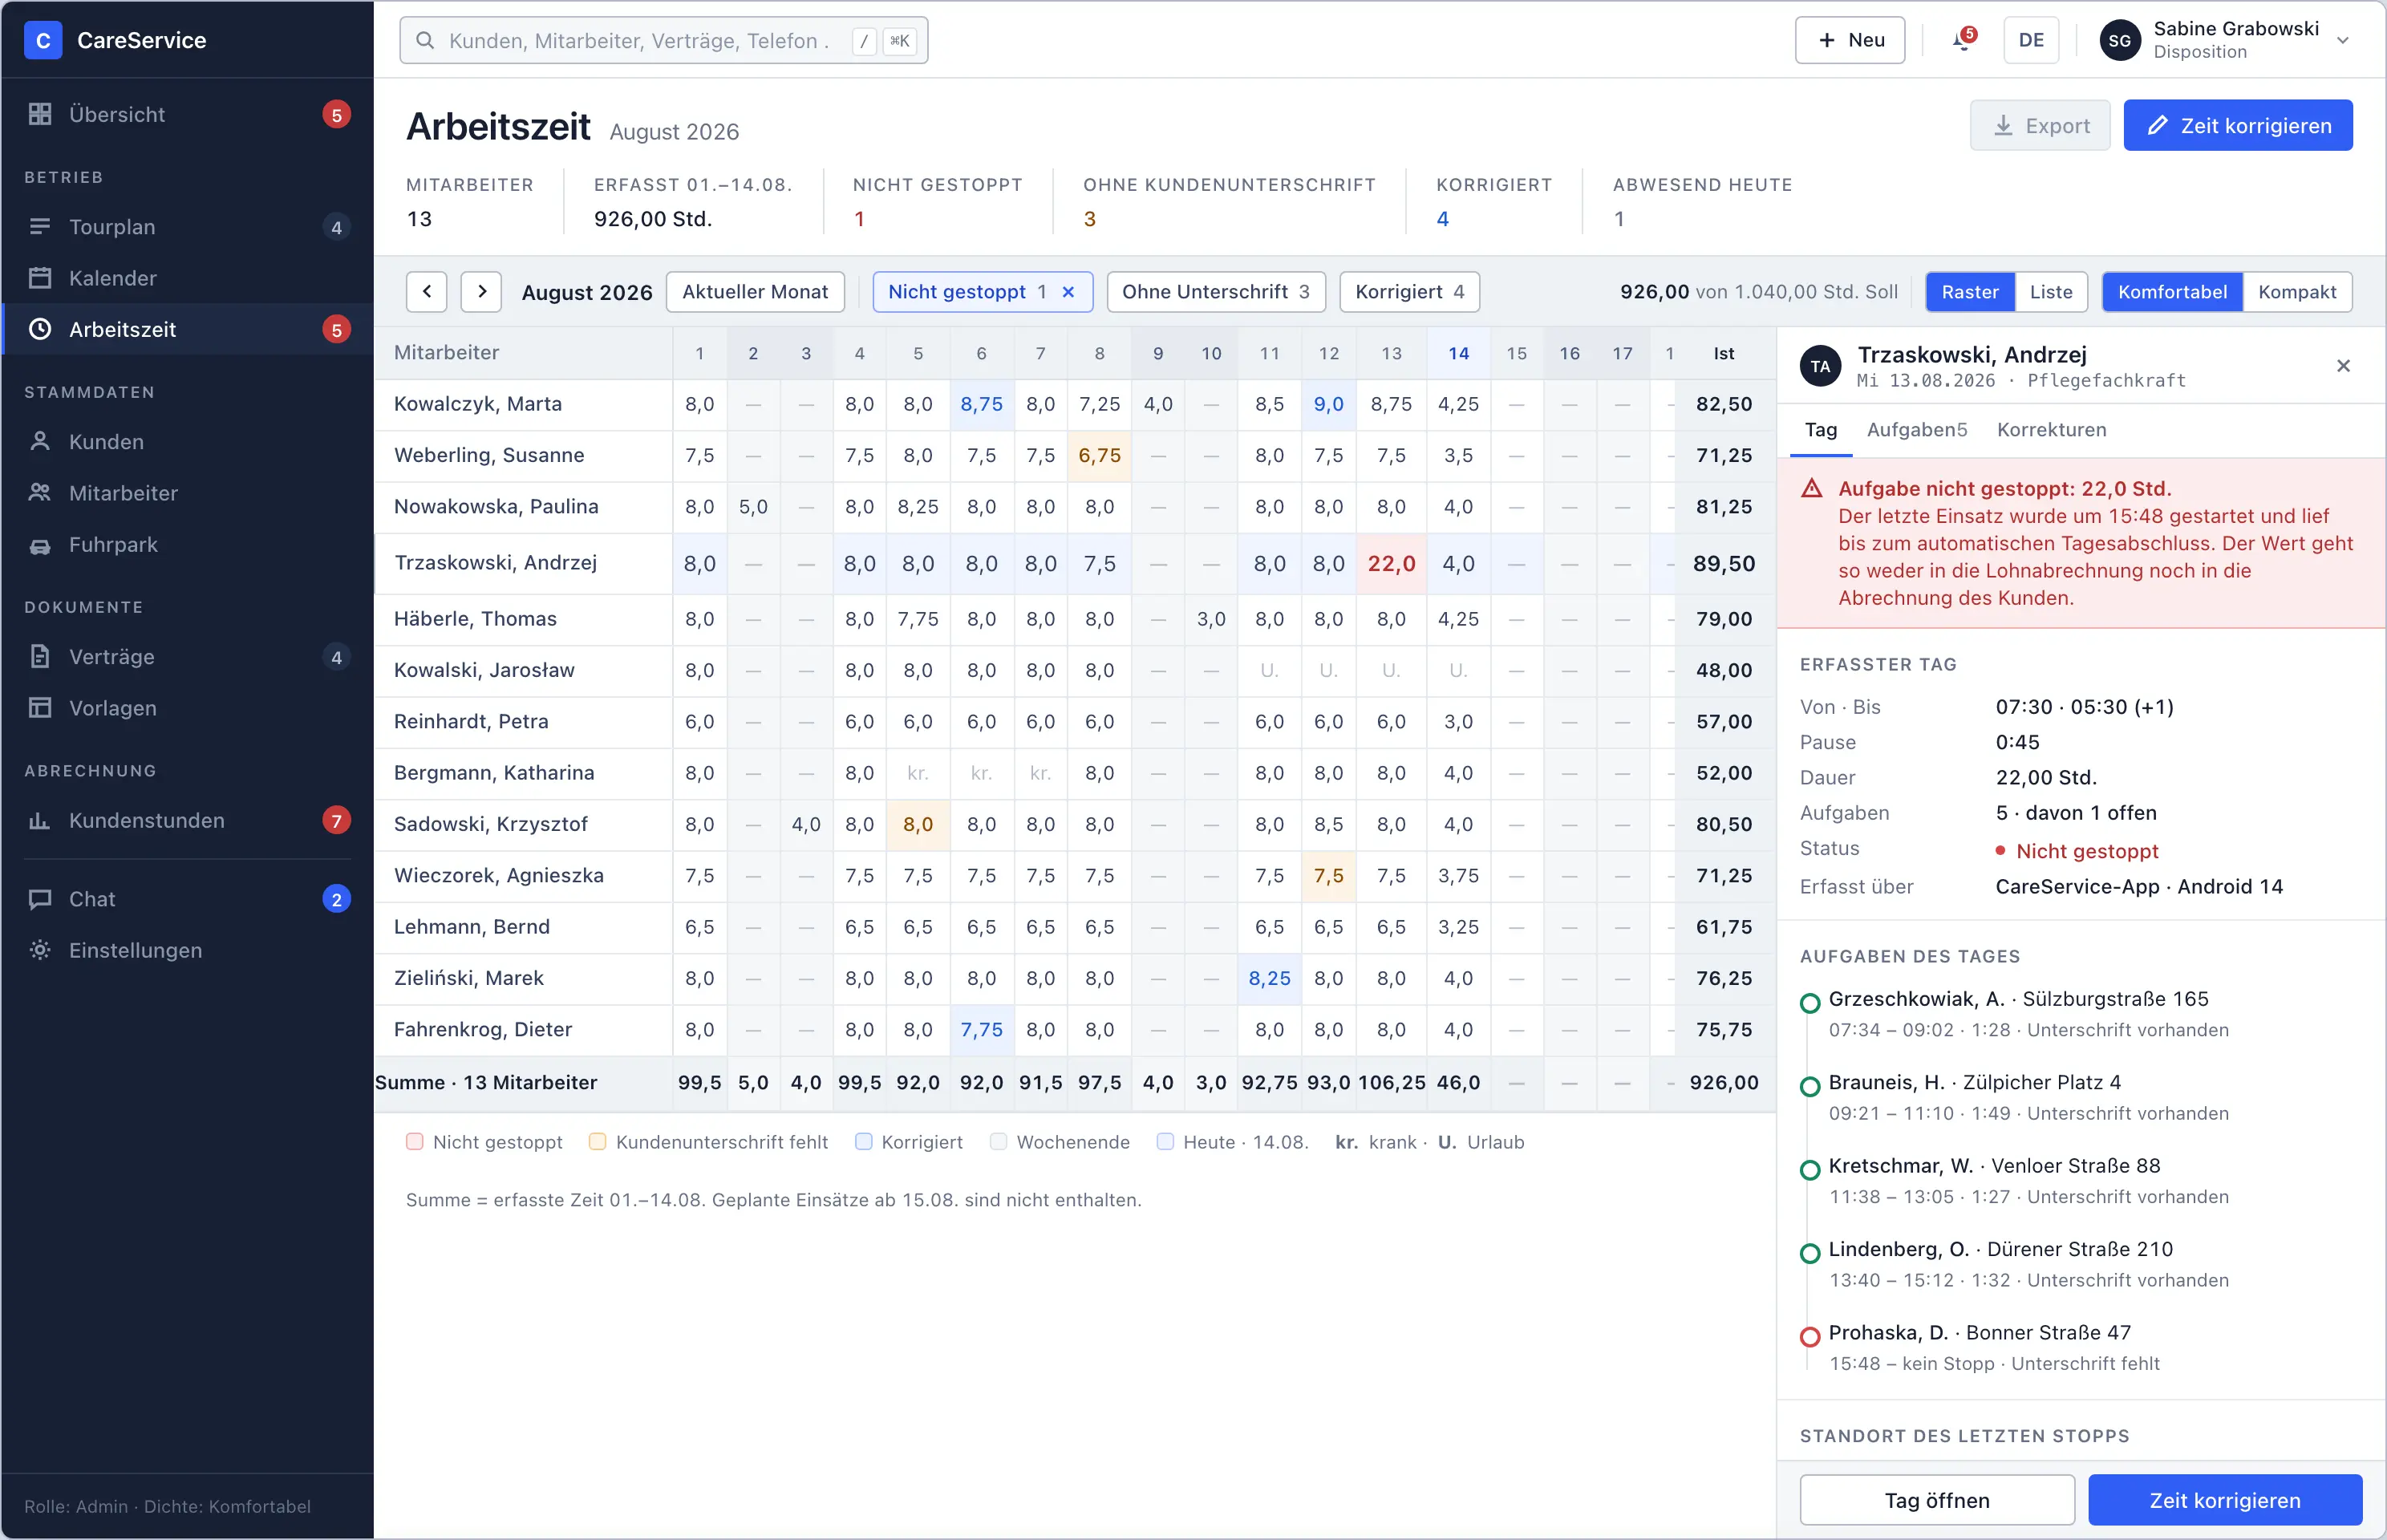Click Zeit korrigieren in page header
The height and width of the screenshot is (1540, 2387).
(x=2238, y=126)
